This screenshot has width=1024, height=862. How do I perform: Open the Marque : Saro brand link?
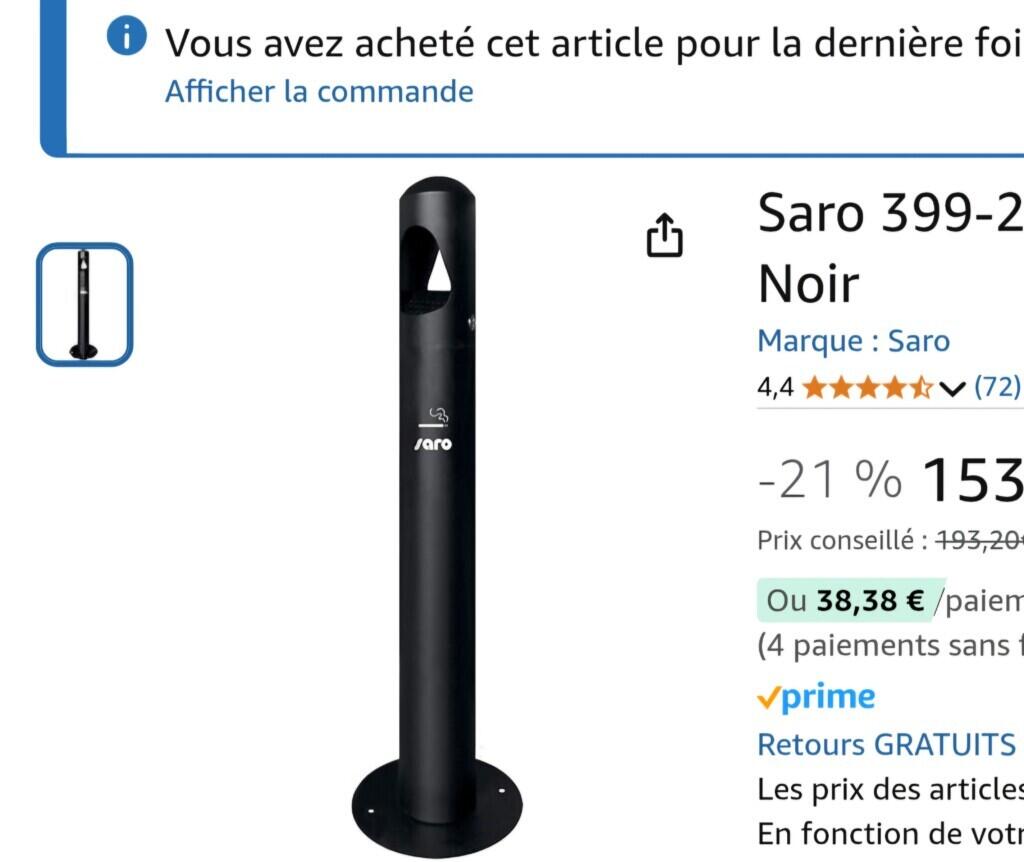tap(854, 341)
